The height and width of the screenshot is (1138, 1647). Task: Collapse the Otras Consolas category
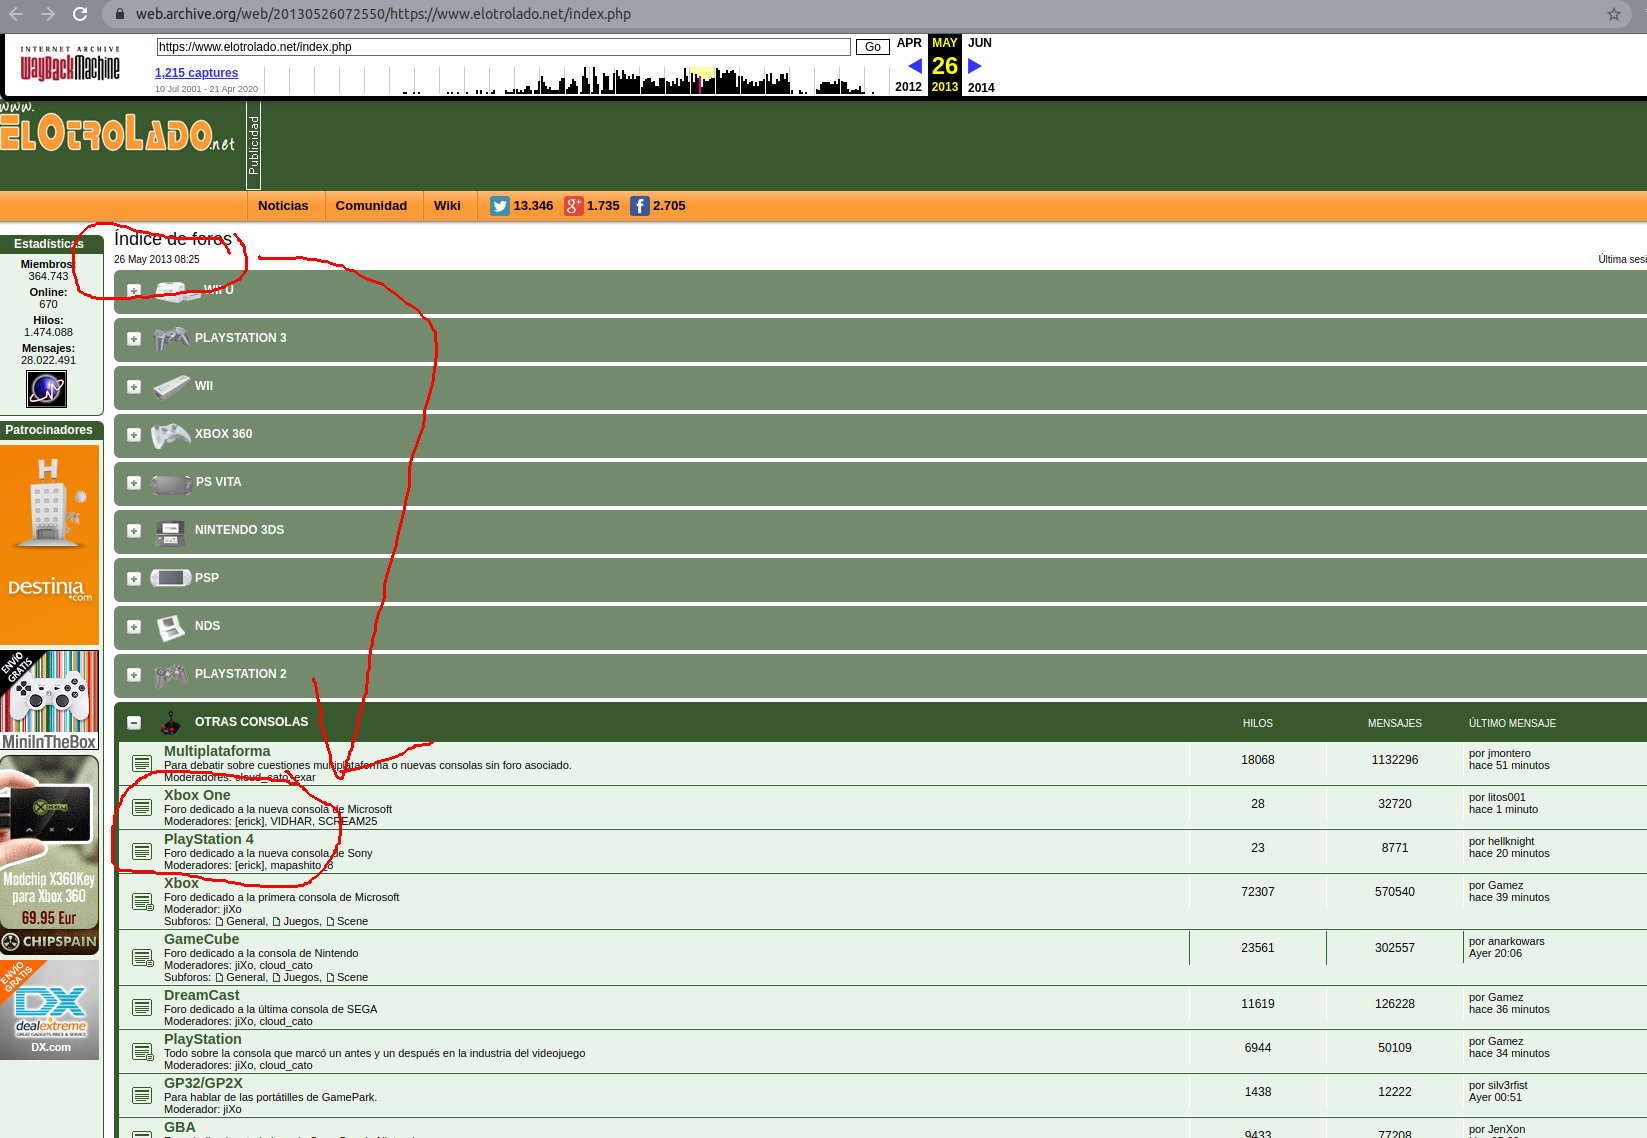click(x=134, y=723)
